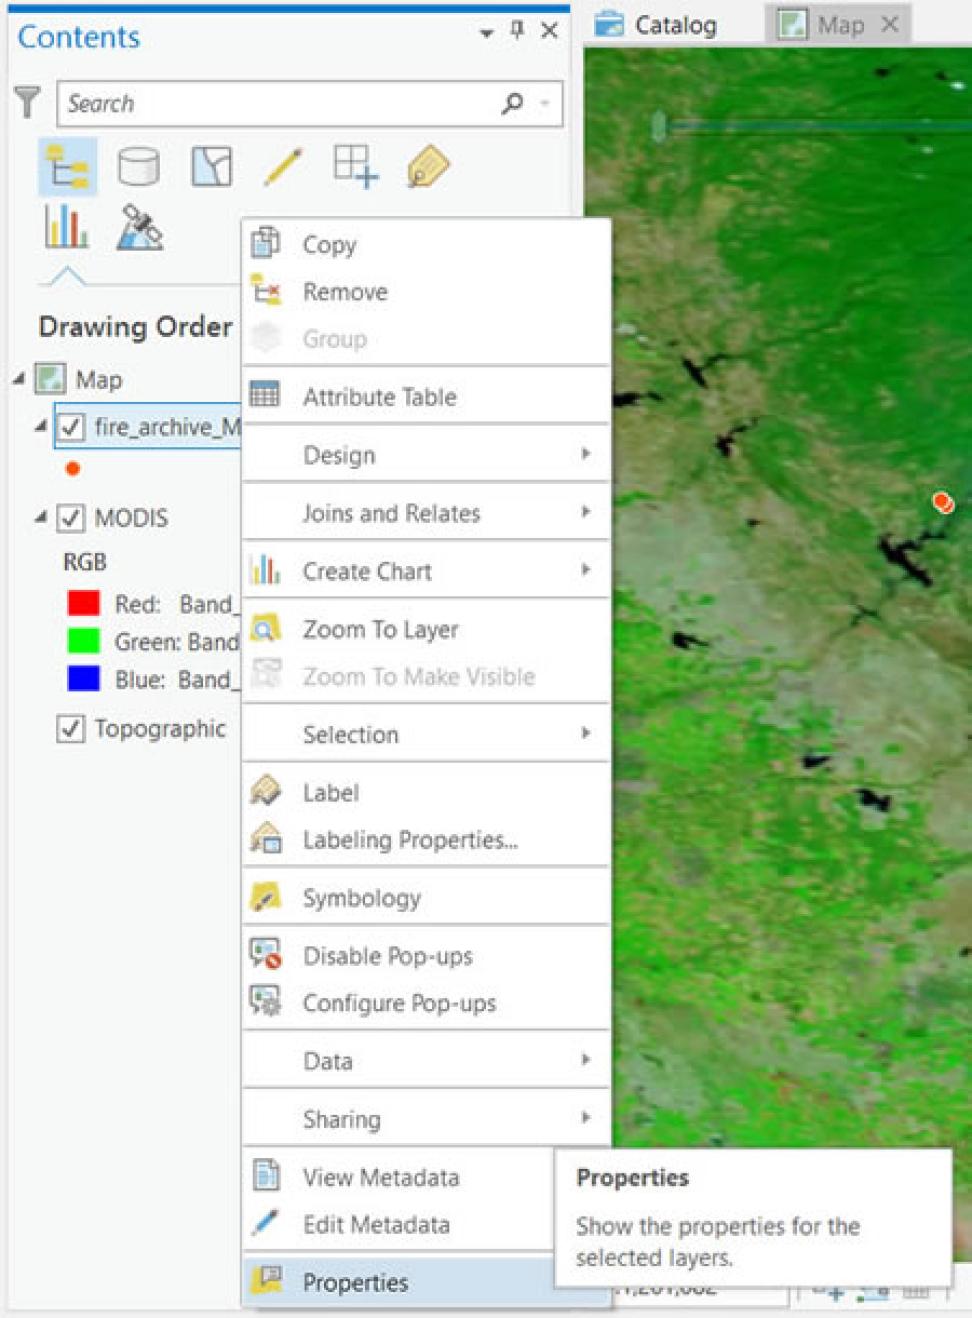Collapse the fire_archive layer legend
Image resolution: width=972 pixels, height=1318 pixels.
tap(40, 426)
